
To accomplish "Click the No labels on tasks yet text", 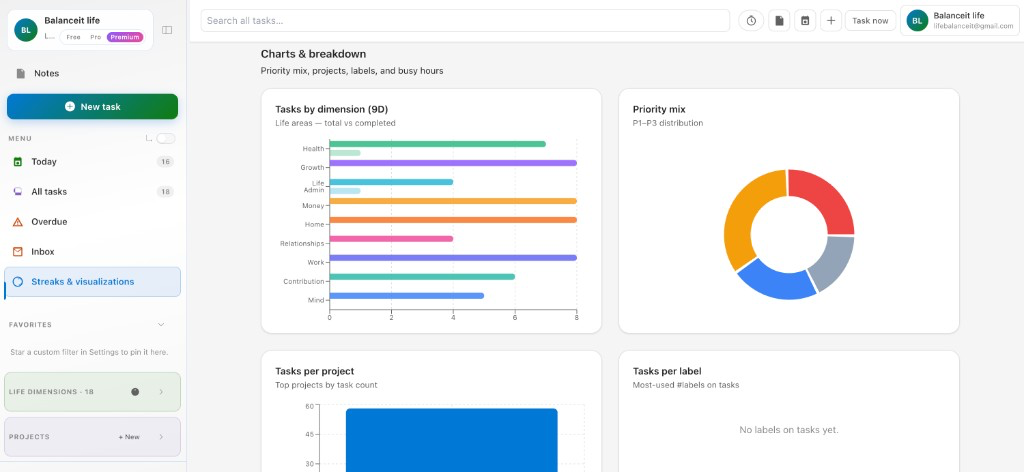I will click(789, 430).
